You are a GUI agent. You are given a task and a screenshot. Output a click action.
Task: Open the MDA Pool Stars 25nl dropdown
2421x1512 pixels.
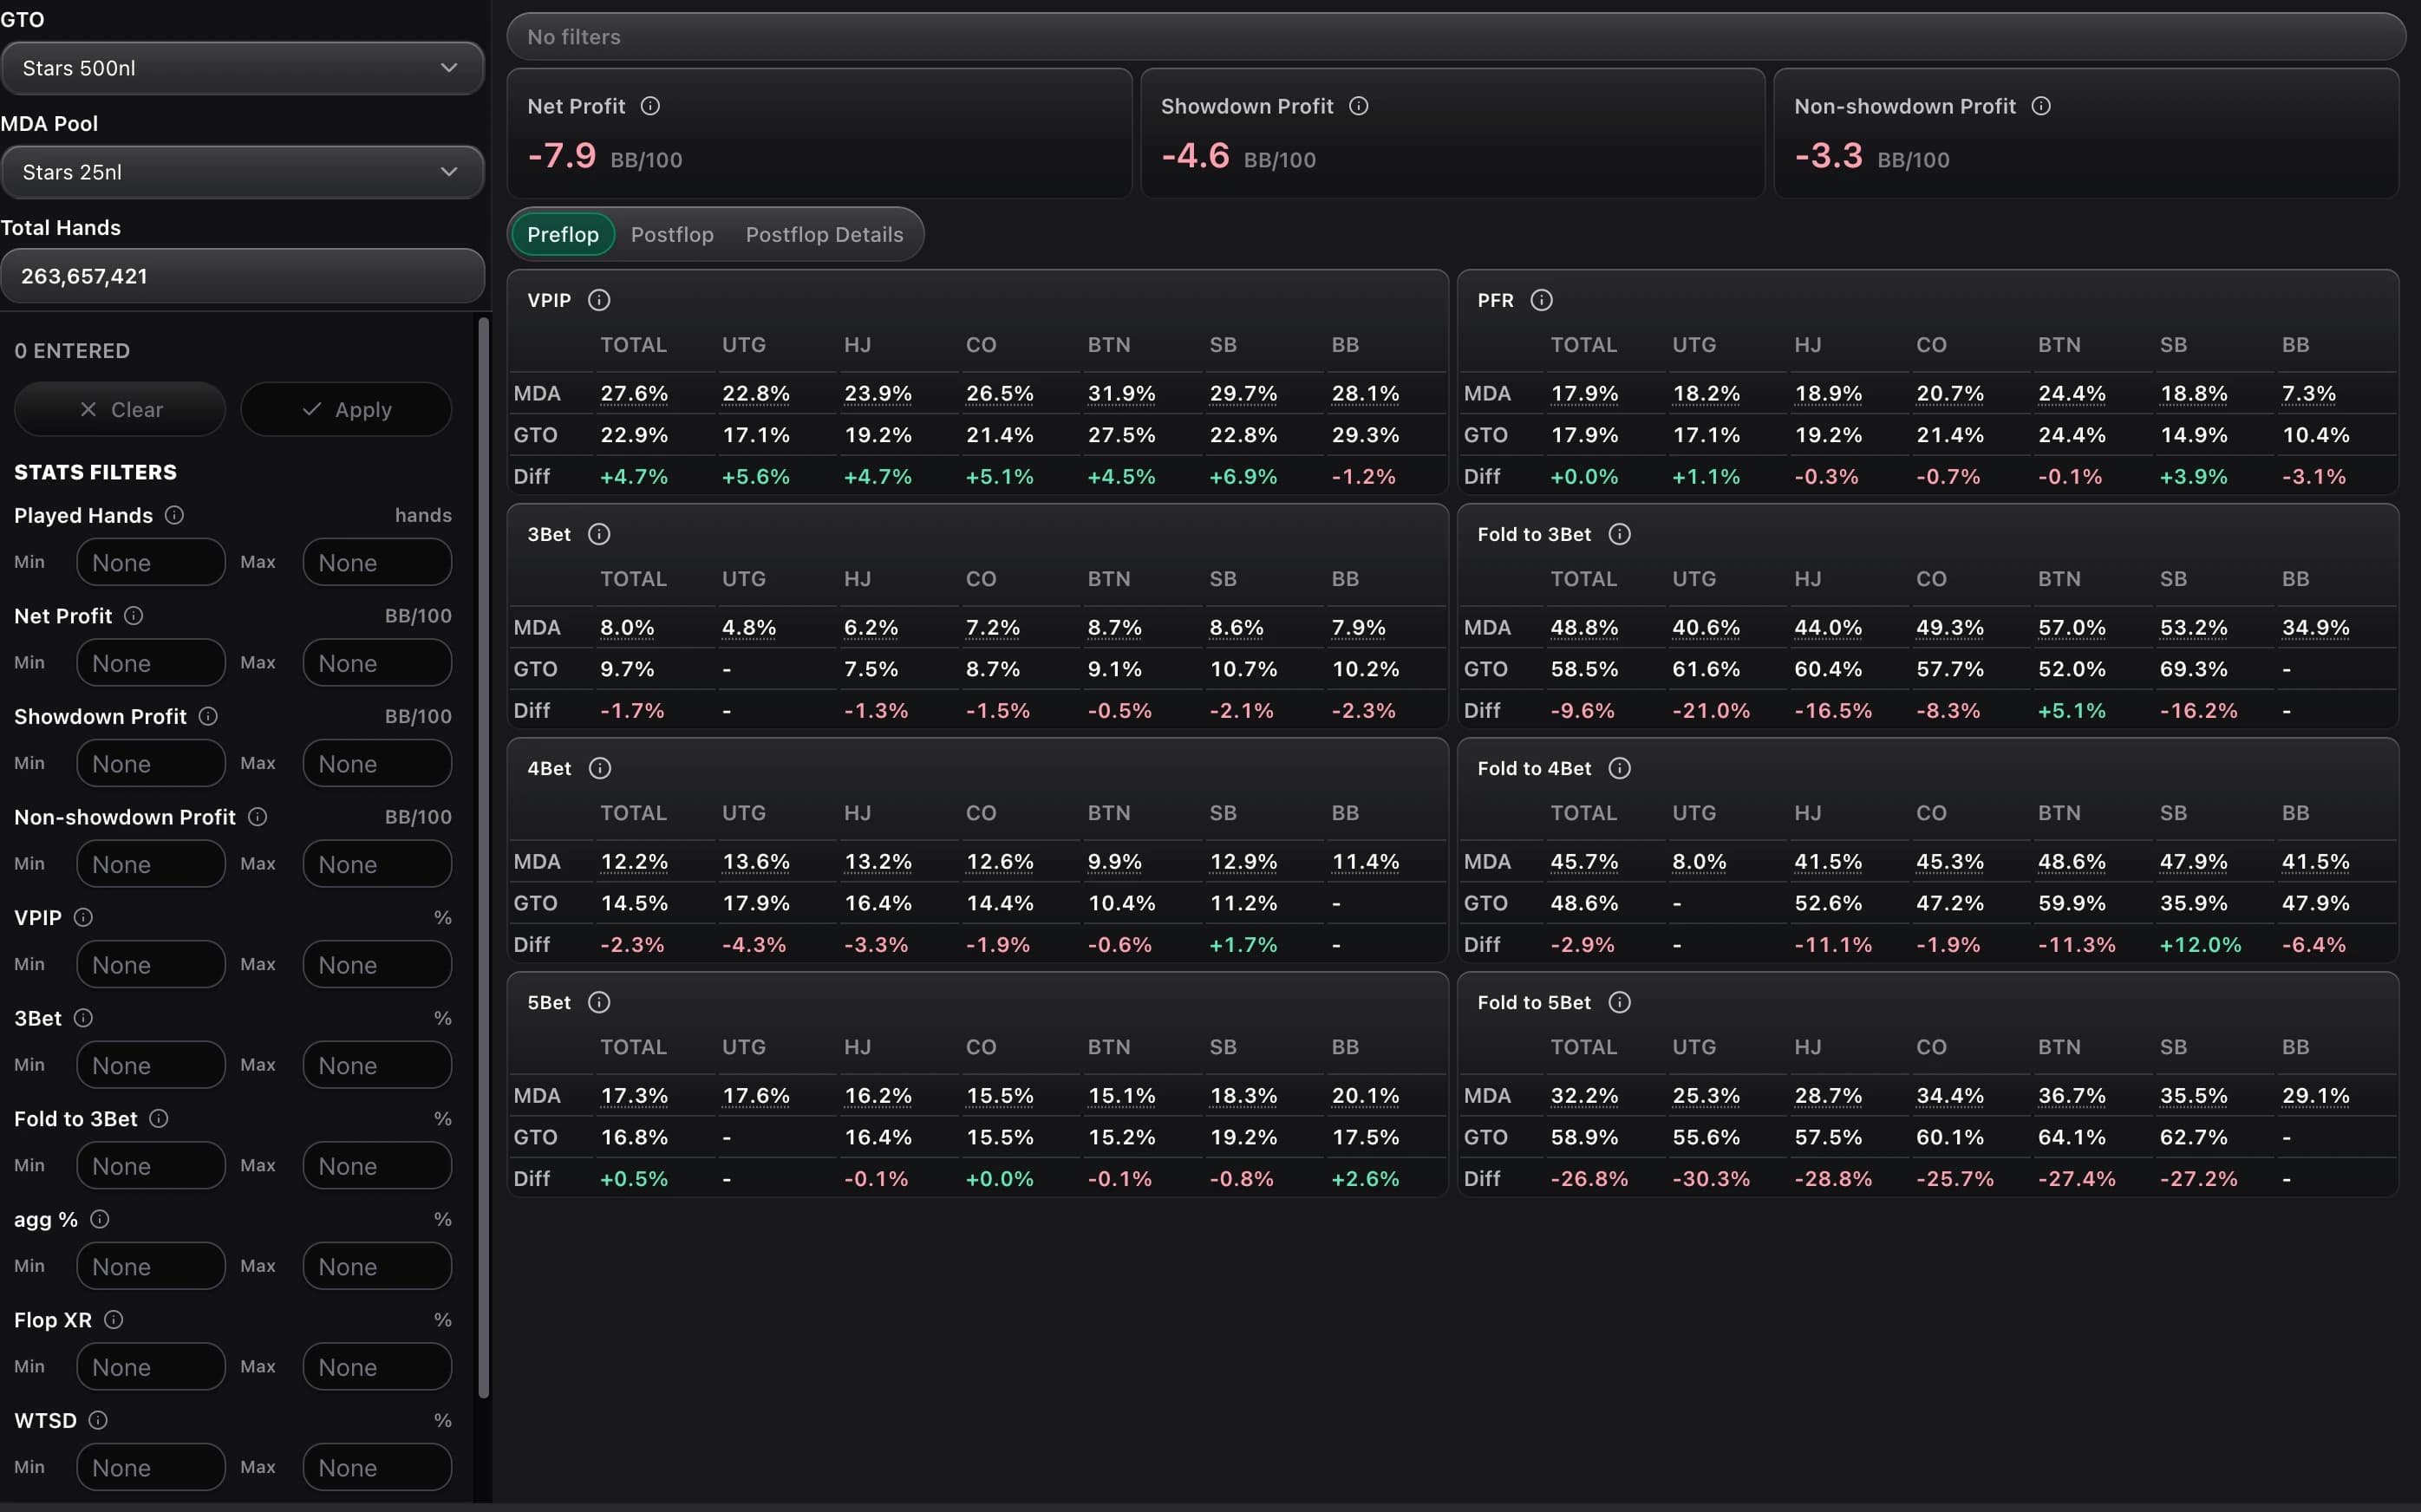(x=242, y=172)
